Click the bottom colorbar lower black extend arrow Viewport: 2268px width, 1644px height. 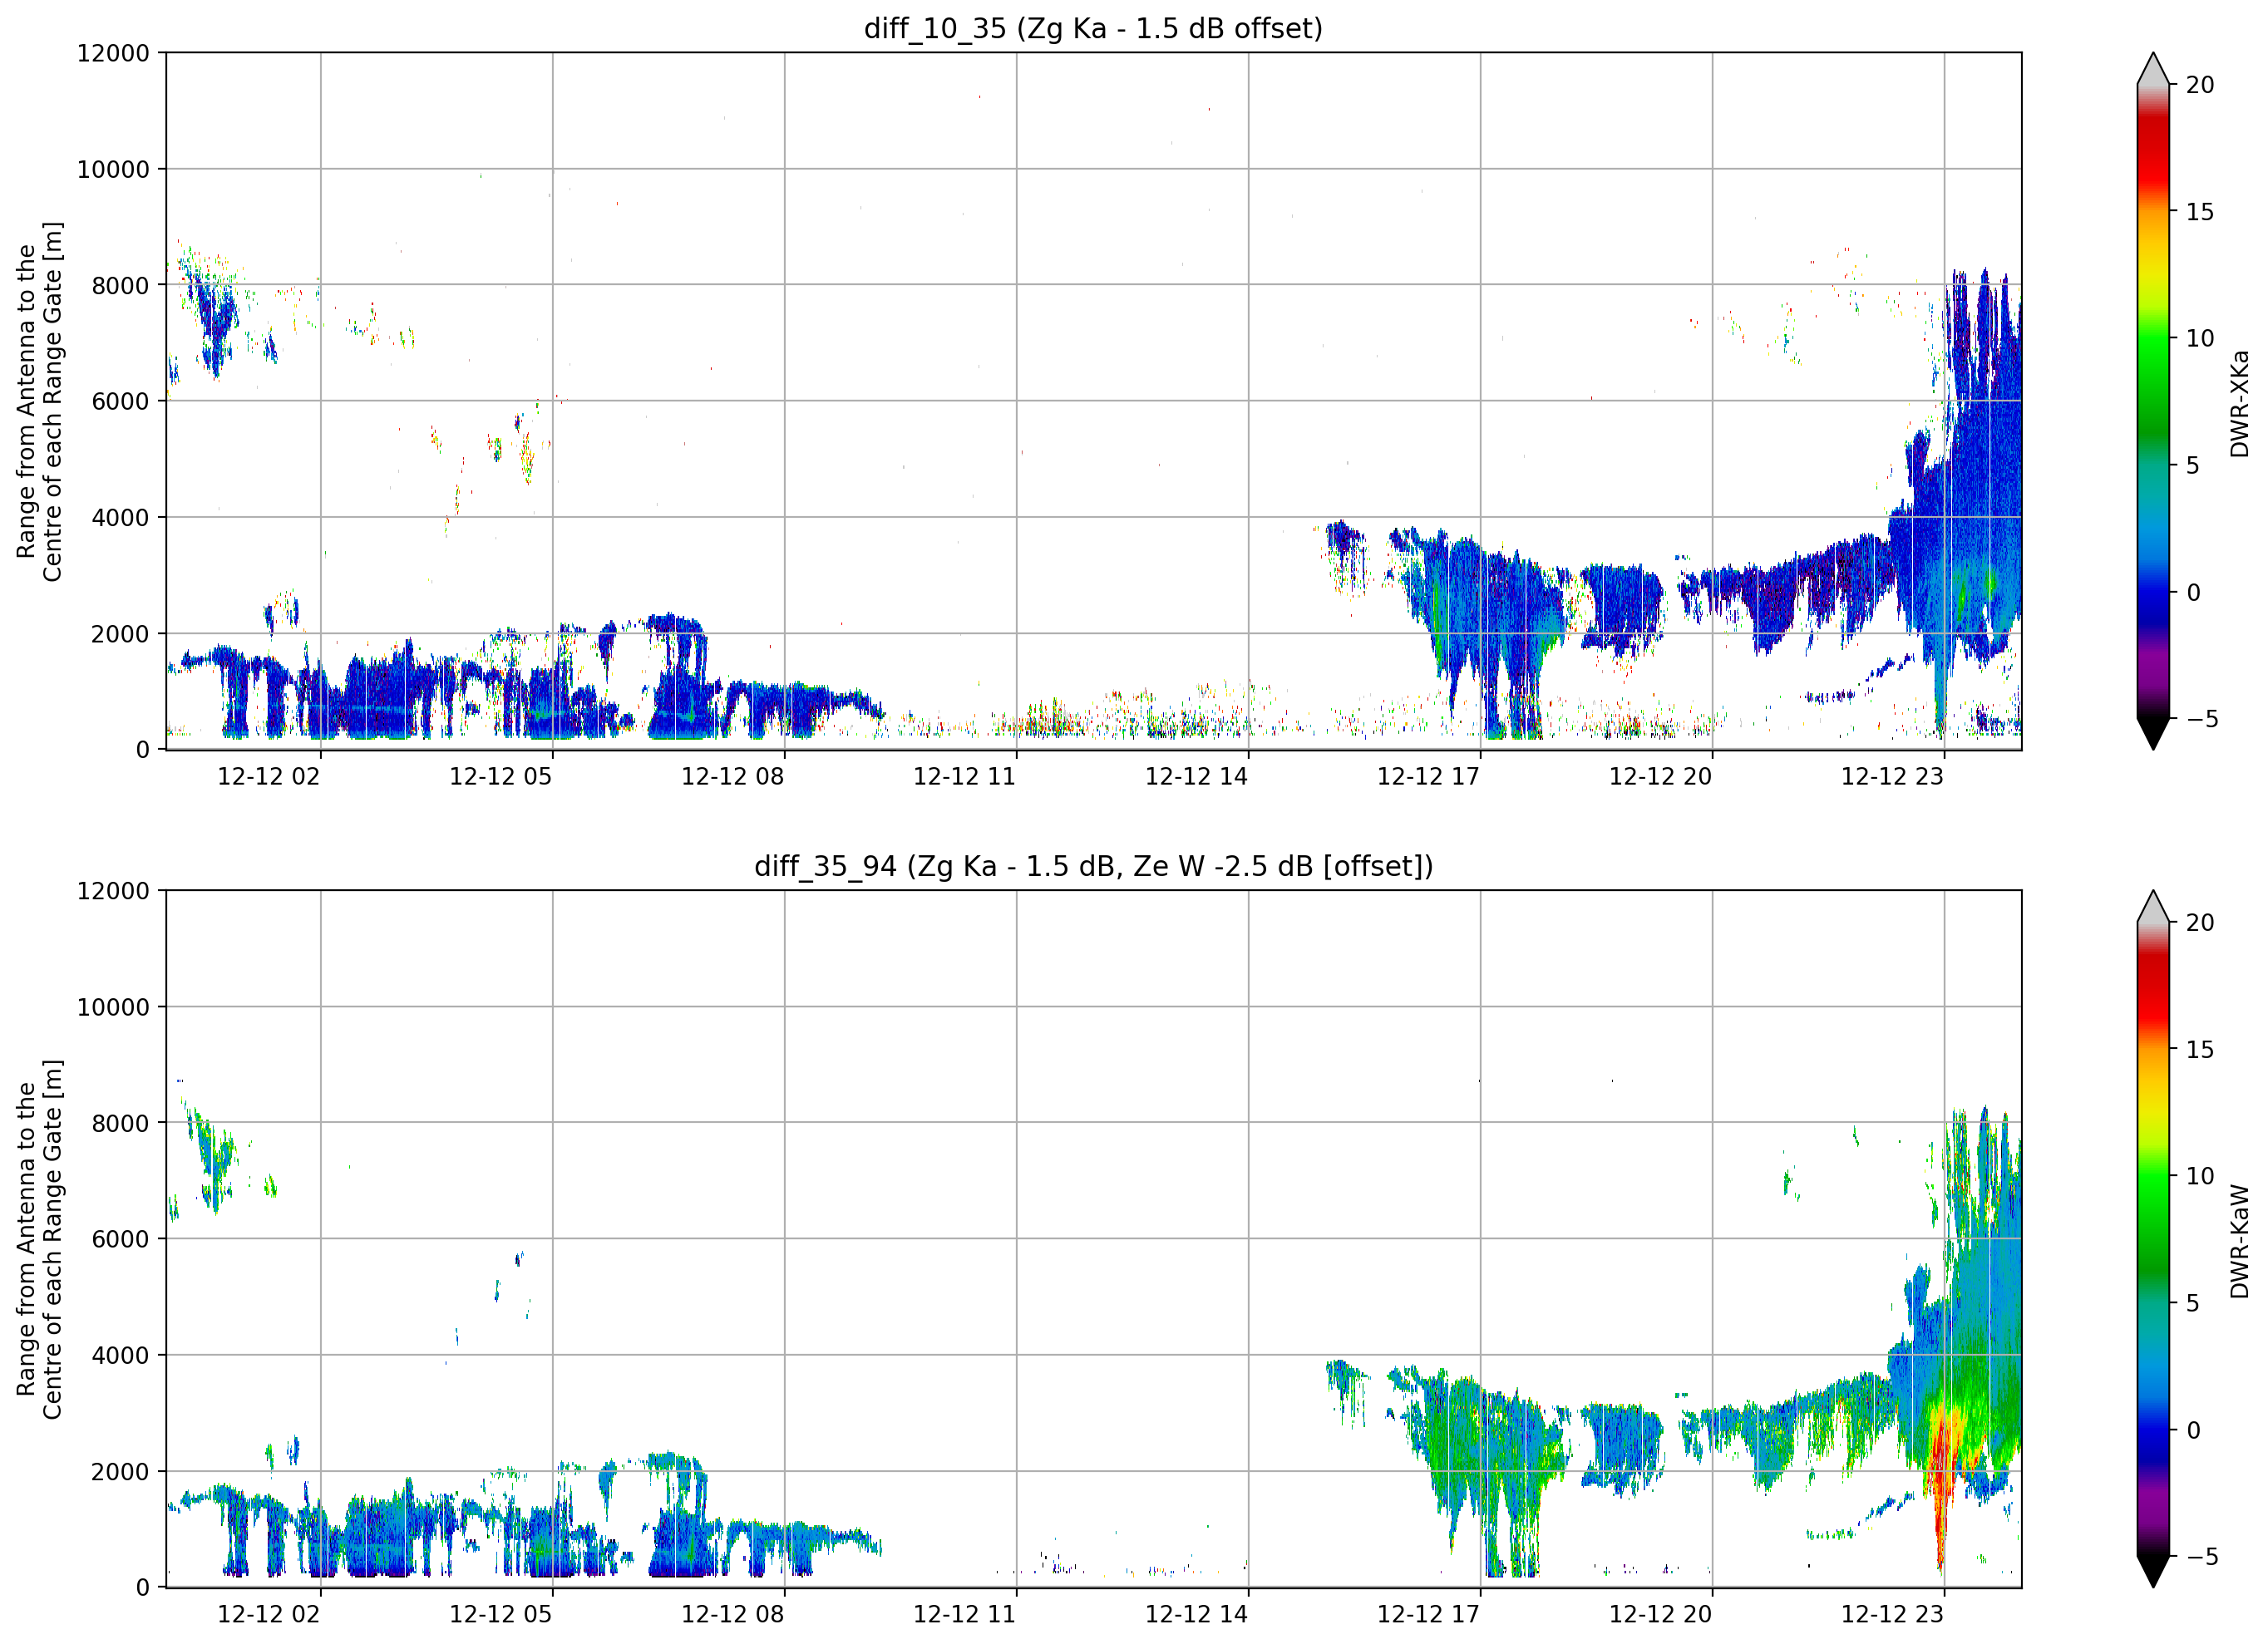tap(2153, 1572)
